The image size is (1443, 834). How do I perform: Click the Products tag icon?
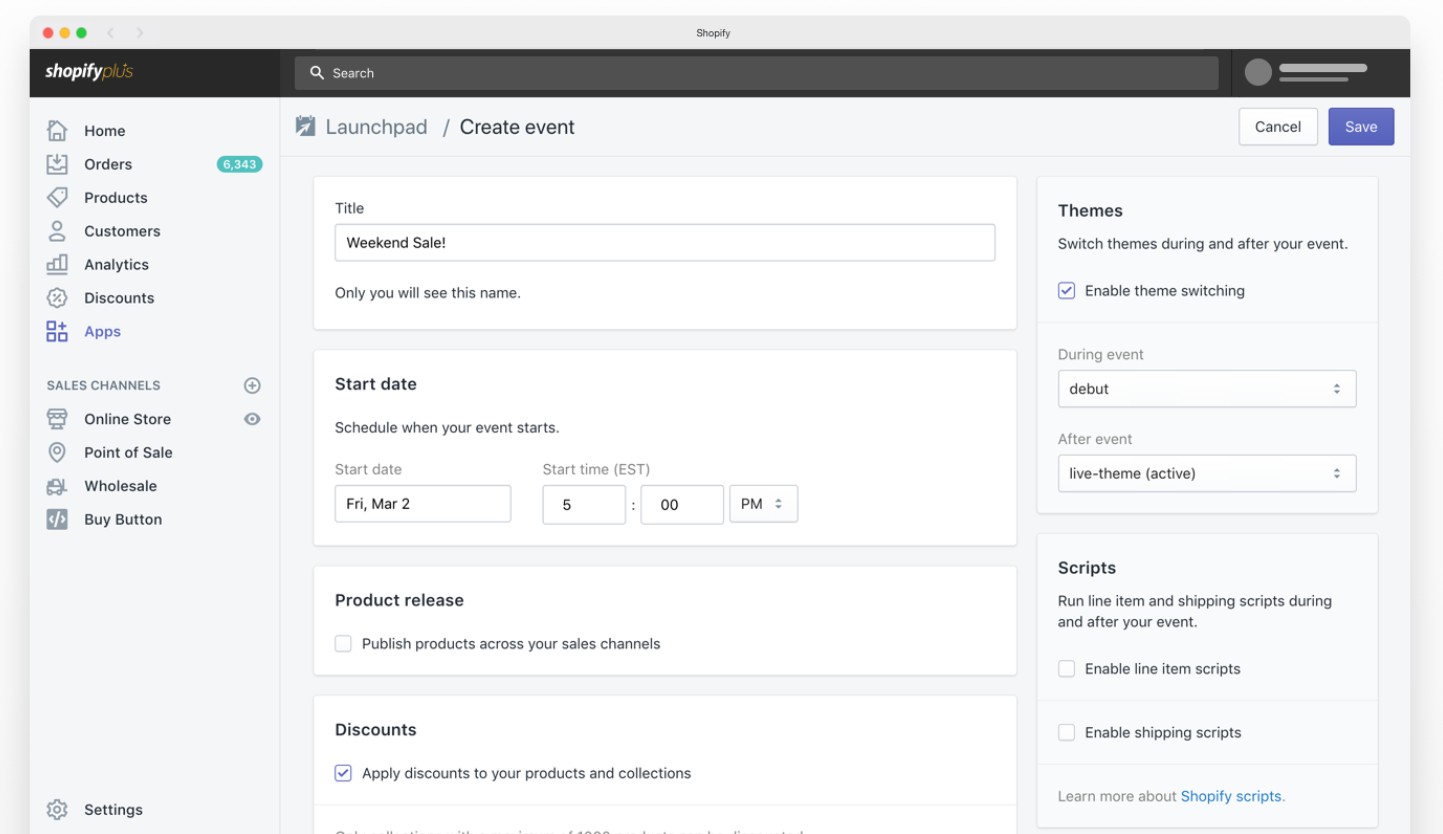point(57,197)
